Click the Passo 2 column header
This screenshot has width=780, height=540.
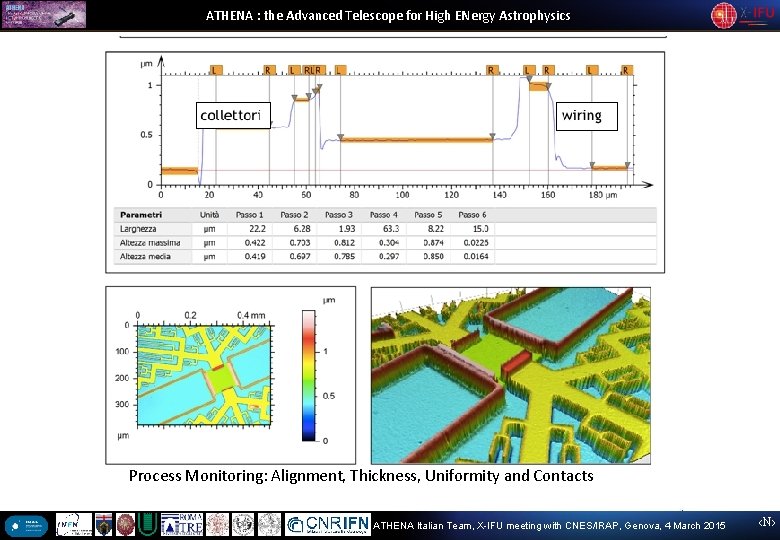tap(294, 215)
